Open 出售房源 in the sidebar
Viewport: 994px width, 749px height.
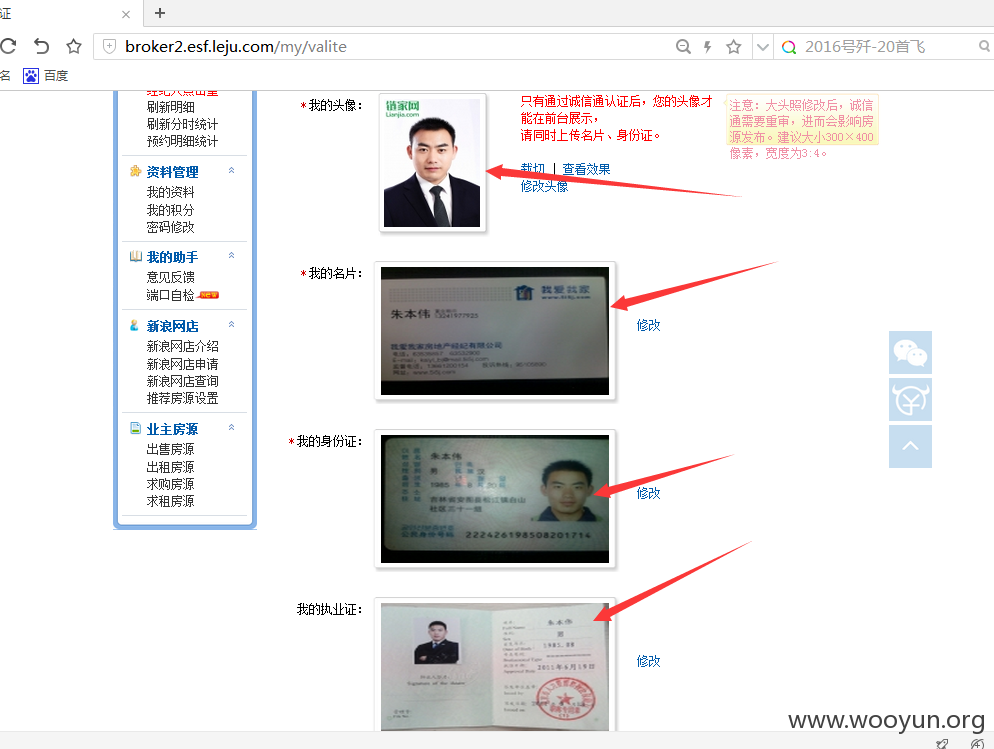171,449
